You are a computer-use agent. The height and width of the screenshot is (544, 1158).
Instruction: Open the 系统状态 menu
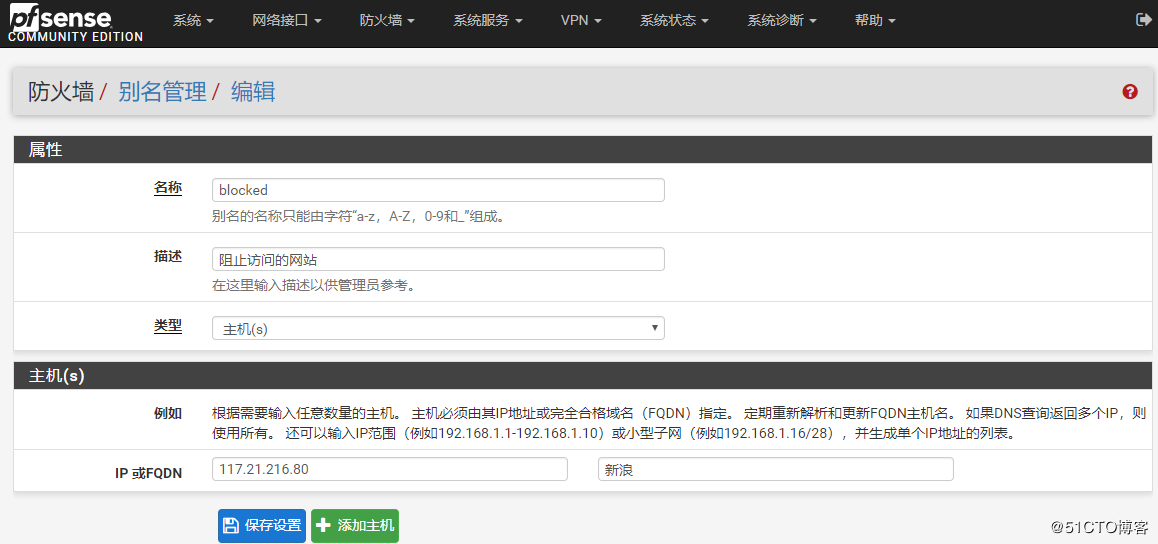pyautogui.click(x=674, y=21)
